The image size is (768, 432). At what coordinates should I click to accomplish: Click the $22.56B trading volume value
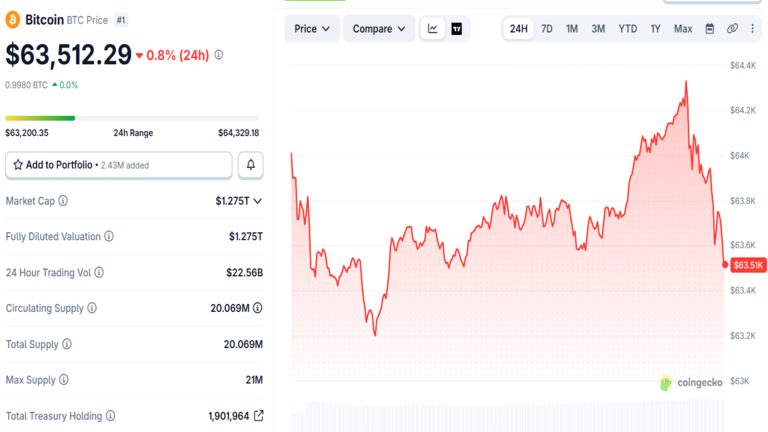[x=244, y=272]
